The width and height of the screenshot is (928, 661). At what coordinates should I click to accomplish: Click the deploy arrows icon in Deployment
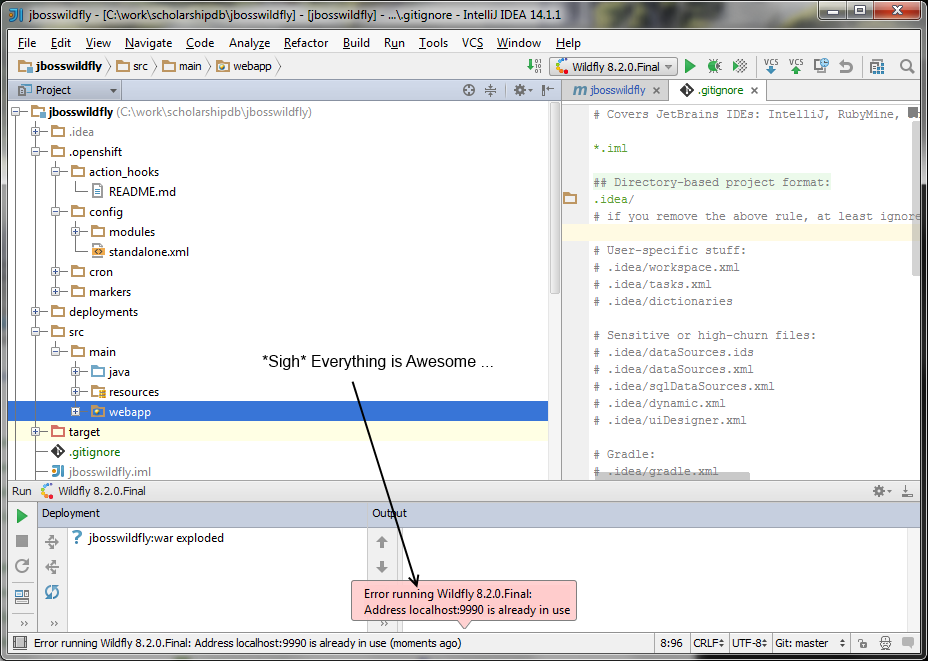click(x=52, y=541)
